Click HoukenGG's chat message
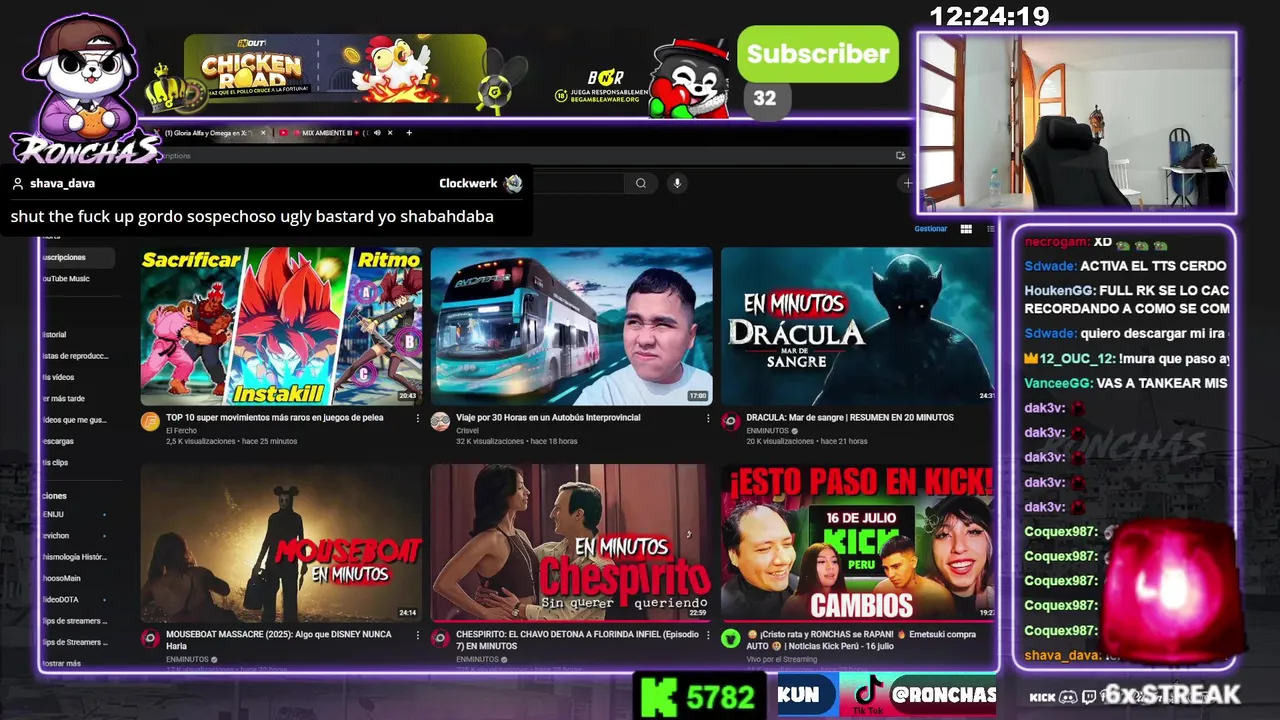This screenshot has width=1280, height=720. tap(1127, 300)
